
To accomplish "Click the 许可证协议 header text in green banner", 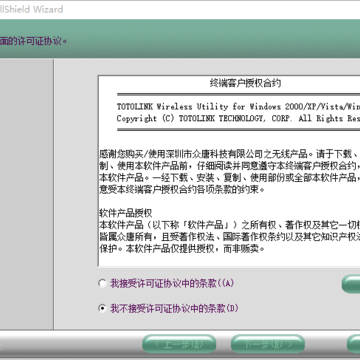I will [x=33, y=42].
